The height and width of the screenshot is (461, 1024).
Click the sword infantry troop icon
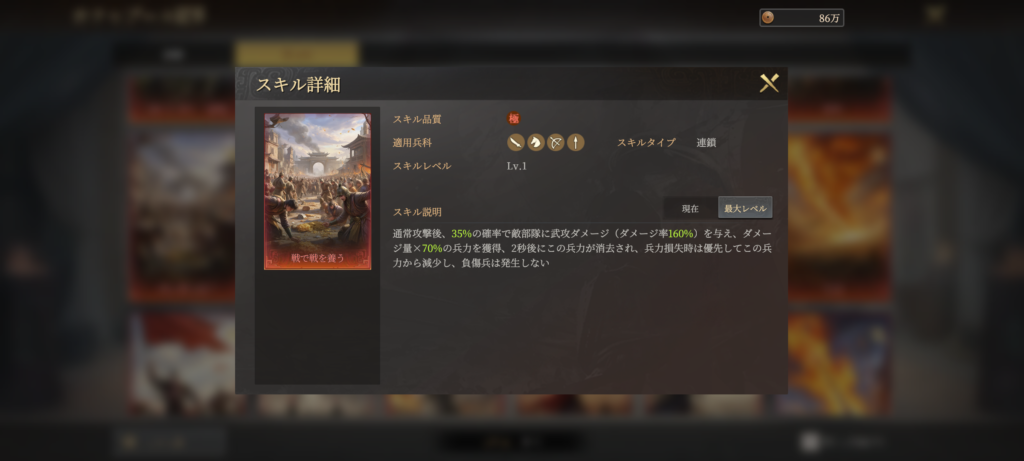[516, 142]
